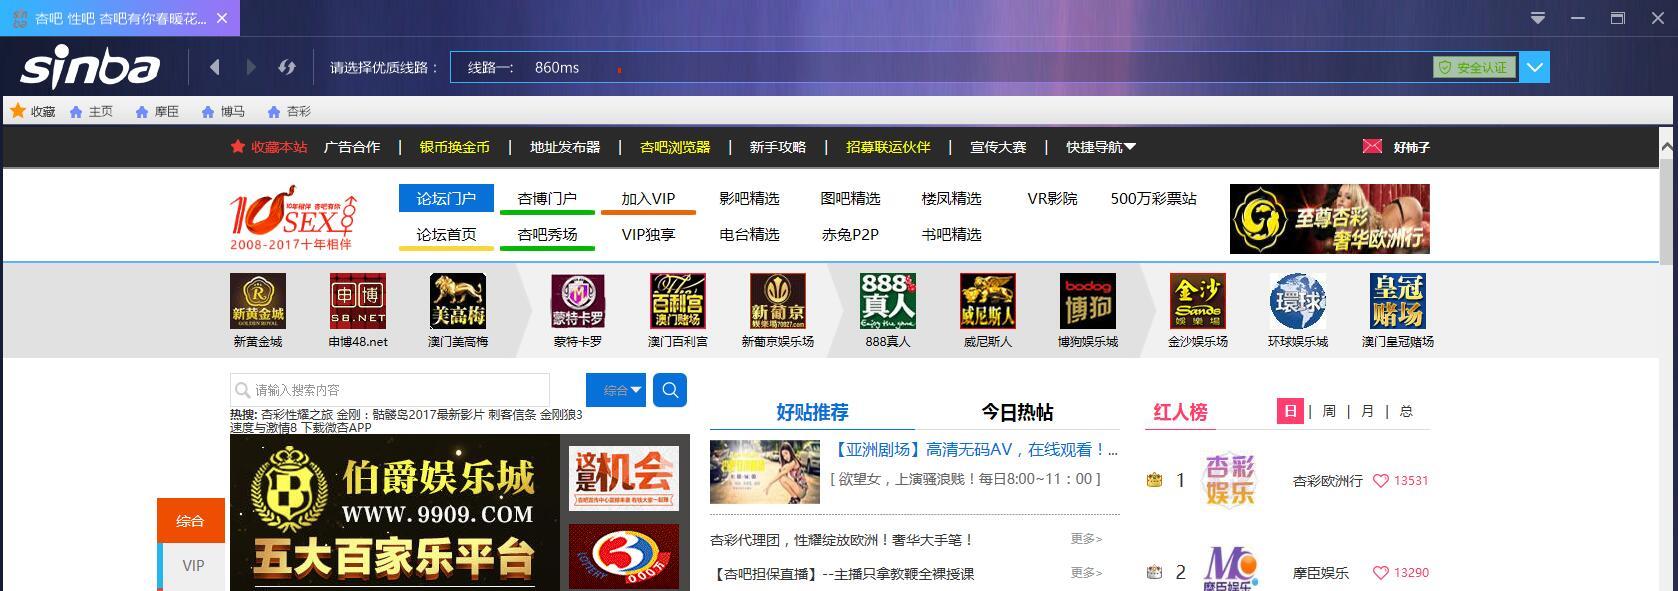Open the mail envelope icon
The image size is (1678, 591).
1372,146
